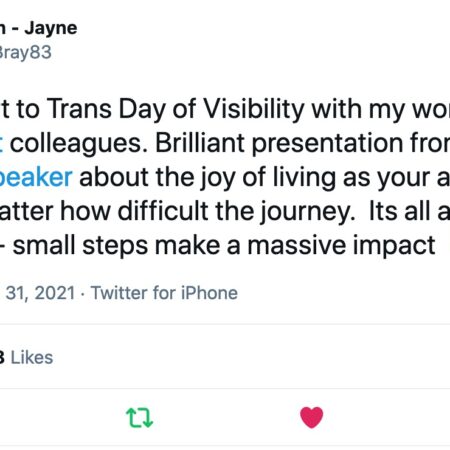Open blue mention link before 'colleagues'

(1, 144)
